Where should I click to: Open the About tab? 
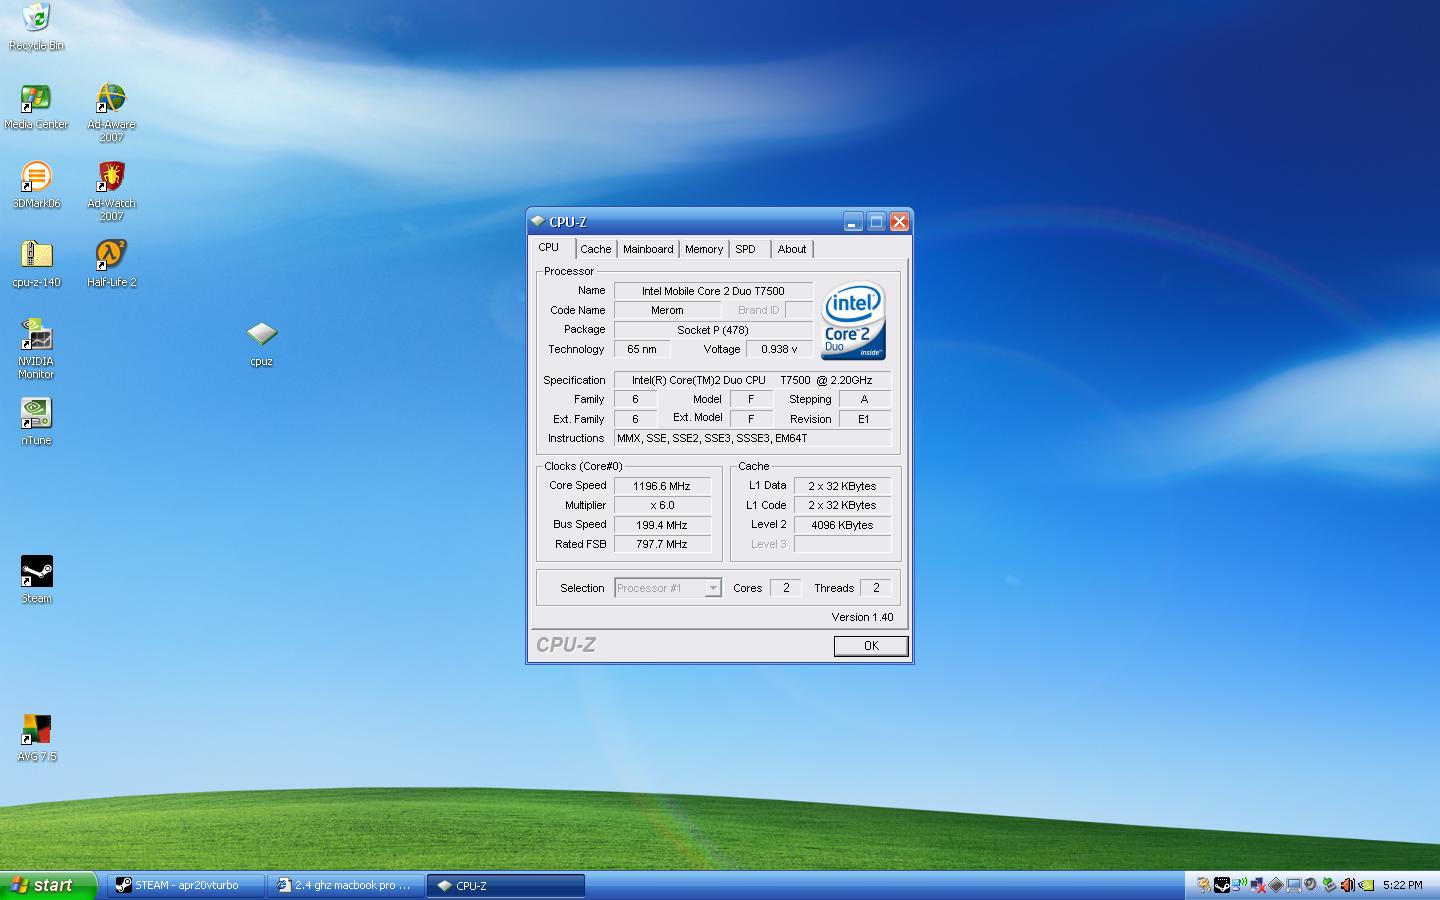792,249
